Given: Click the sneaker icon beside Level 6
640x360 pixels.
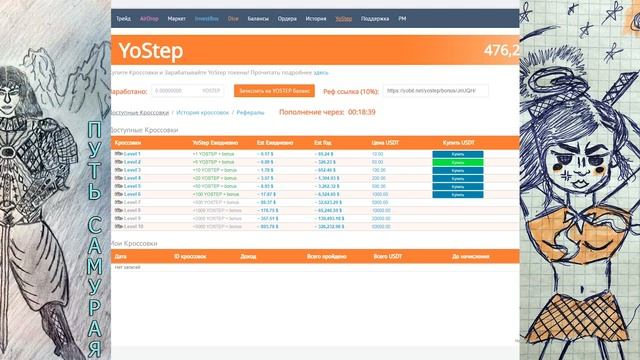Looking at the screenshot, I should (119, 194).
